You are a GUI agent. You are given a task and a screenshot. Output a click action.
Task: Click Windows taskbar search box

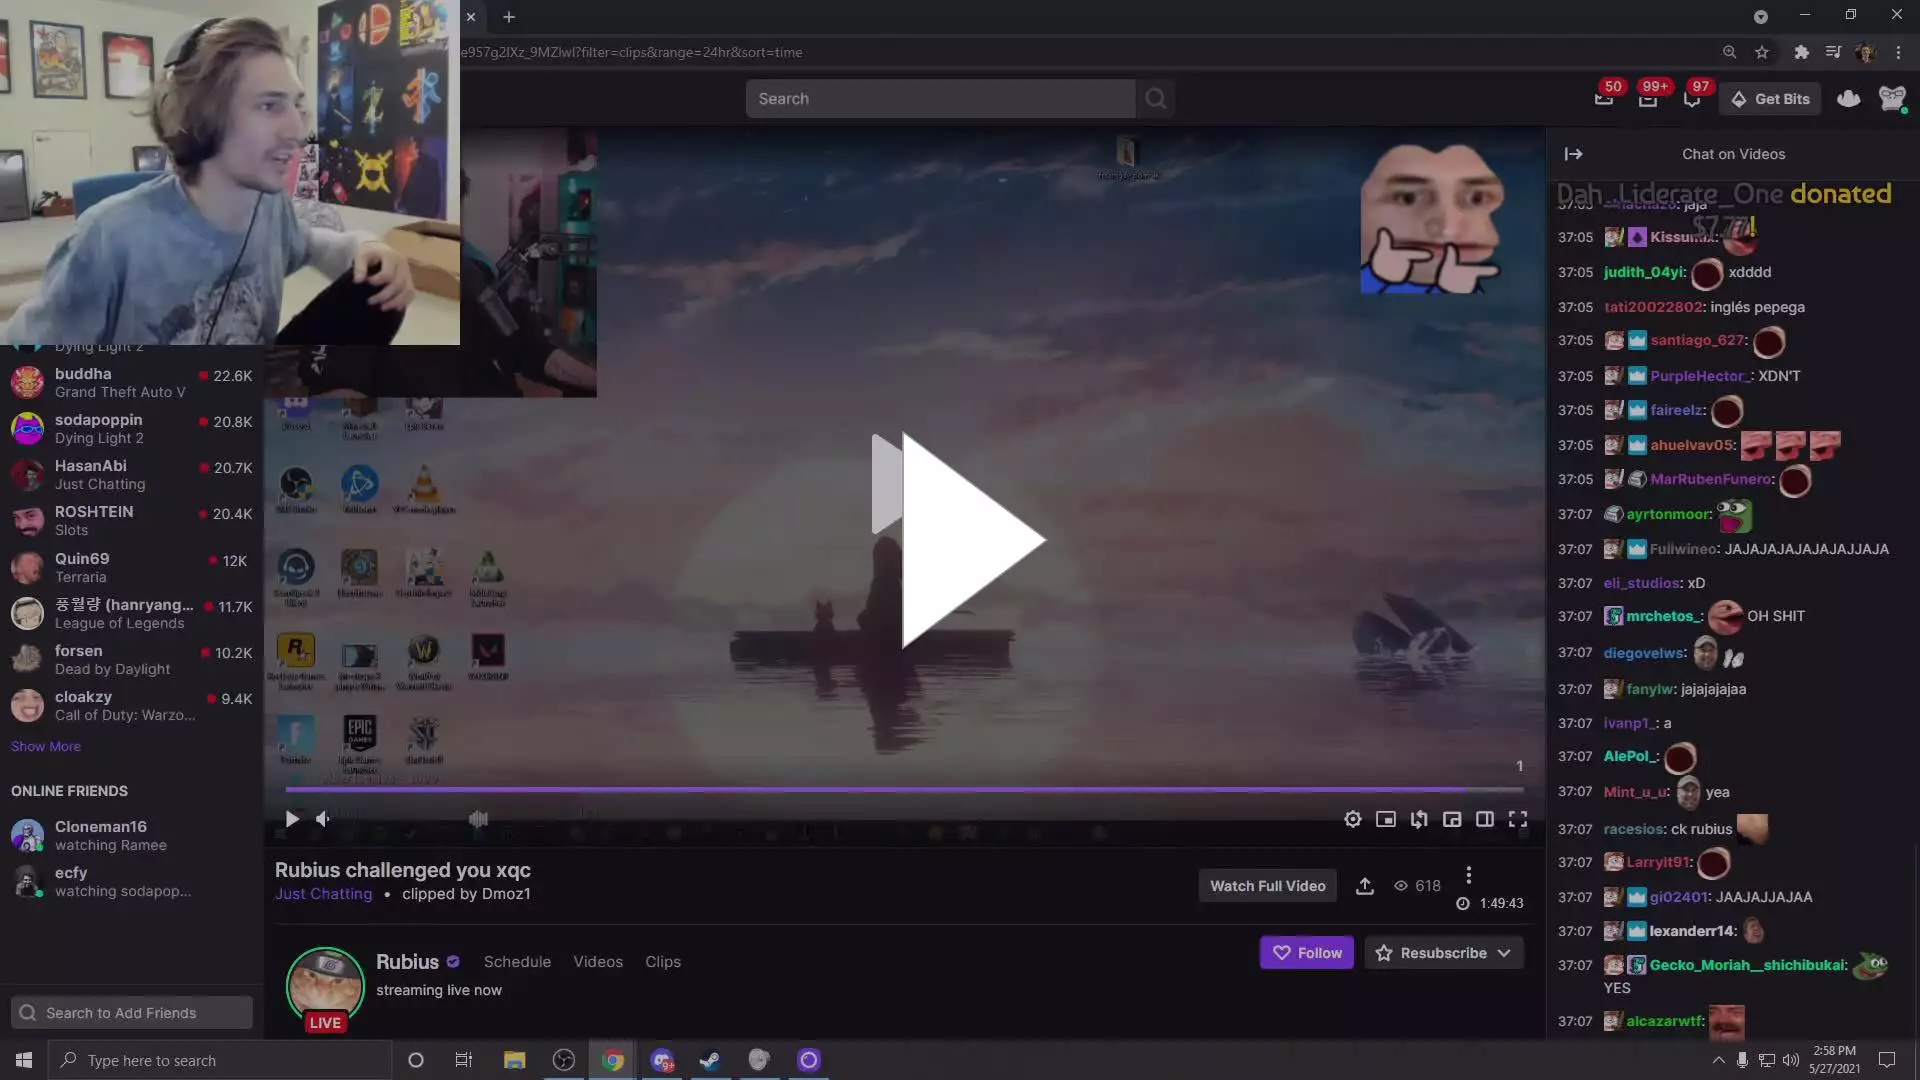[x=220, y=1060]
